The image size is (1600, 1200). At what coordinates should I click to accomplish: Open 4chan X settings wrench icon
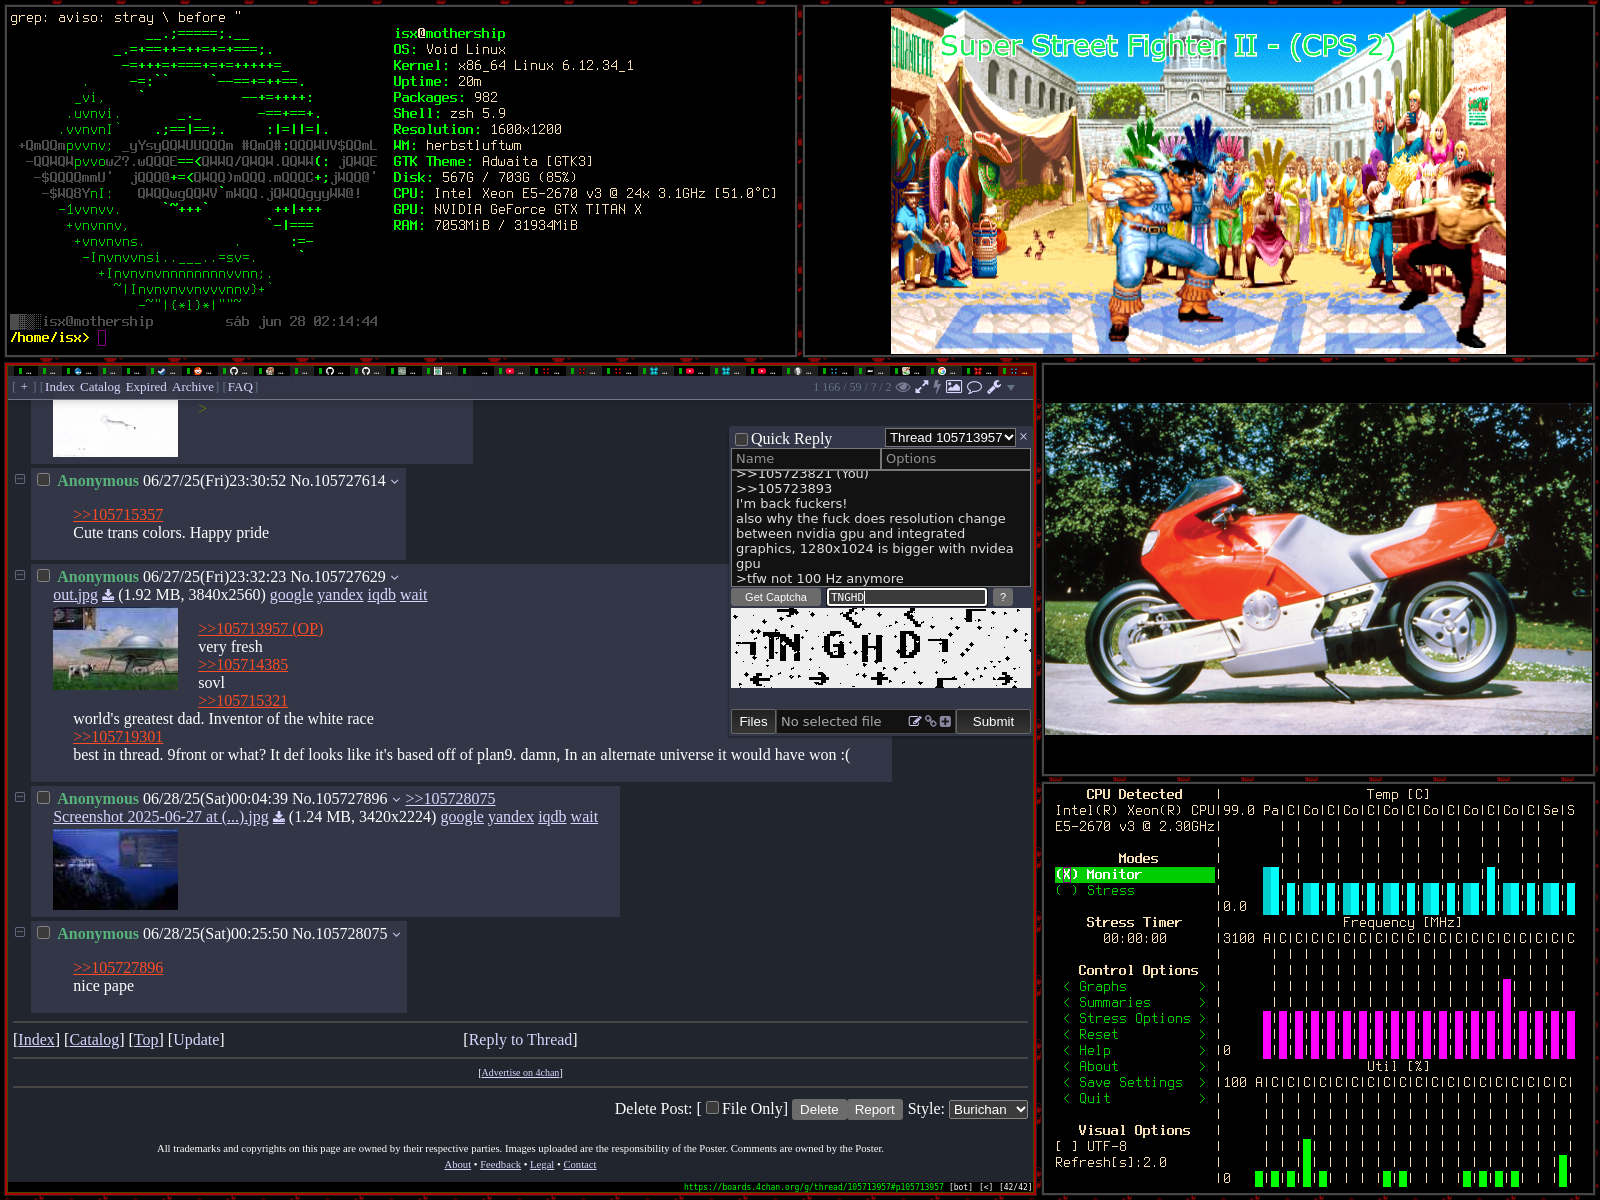coord(994,387)
